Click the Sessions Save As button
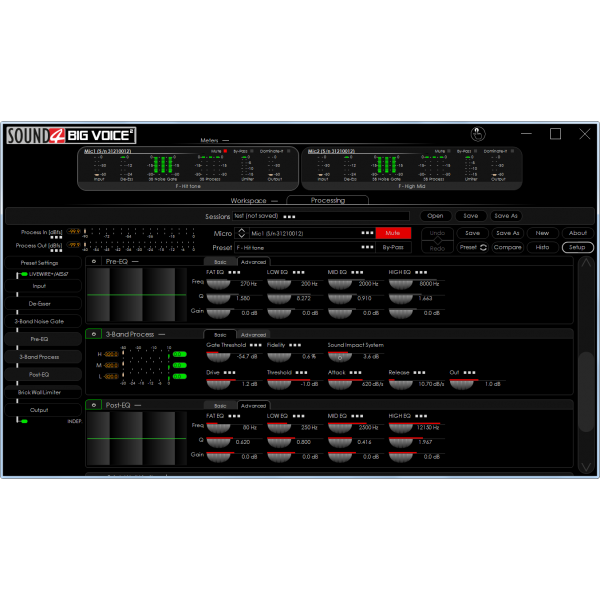Image resolution: width=600 pixels, height=600 pixels. click(x=505, y=216)
